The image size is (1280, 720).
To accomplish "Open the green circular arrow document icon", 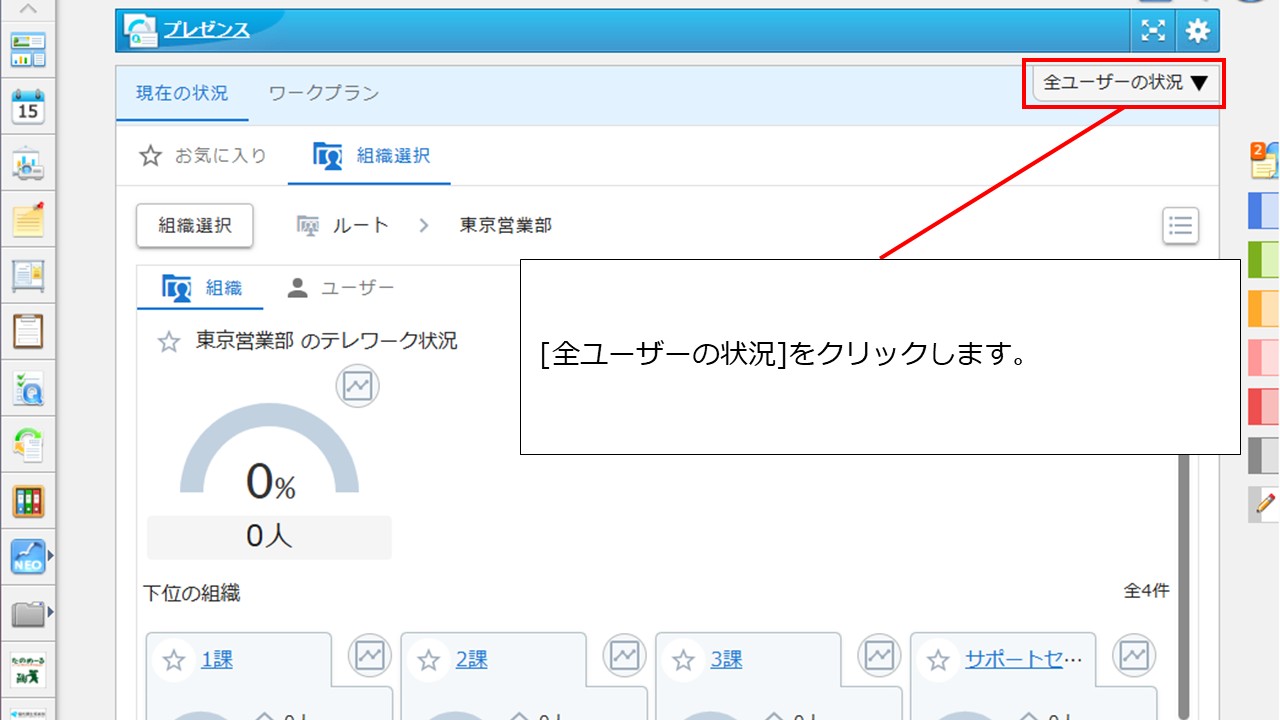I will click(28, 444).
